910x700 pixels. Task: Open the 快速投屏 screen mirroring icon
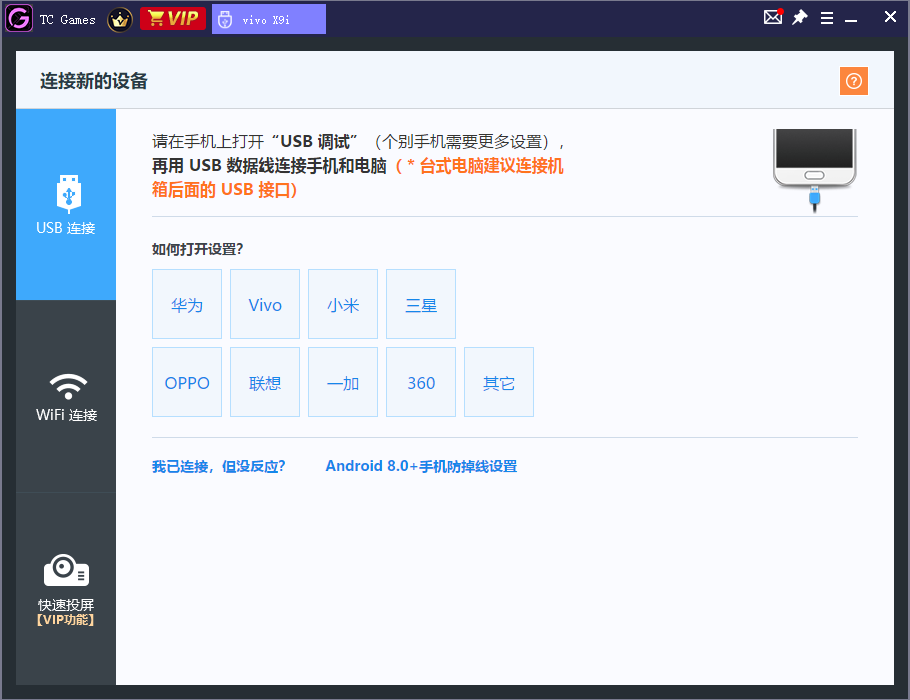point(66,568)
